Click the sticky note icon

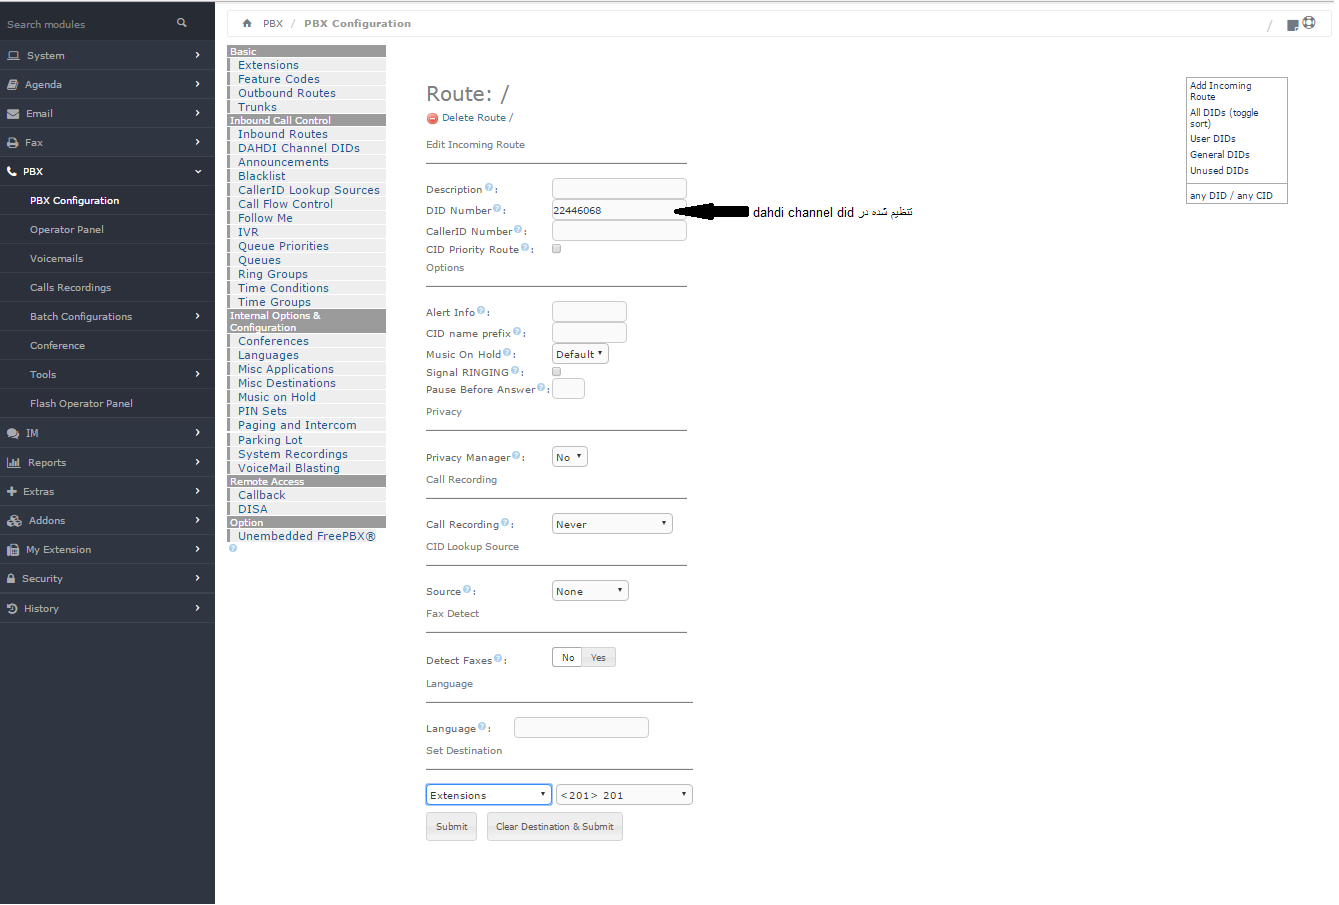click(1293, 25)
